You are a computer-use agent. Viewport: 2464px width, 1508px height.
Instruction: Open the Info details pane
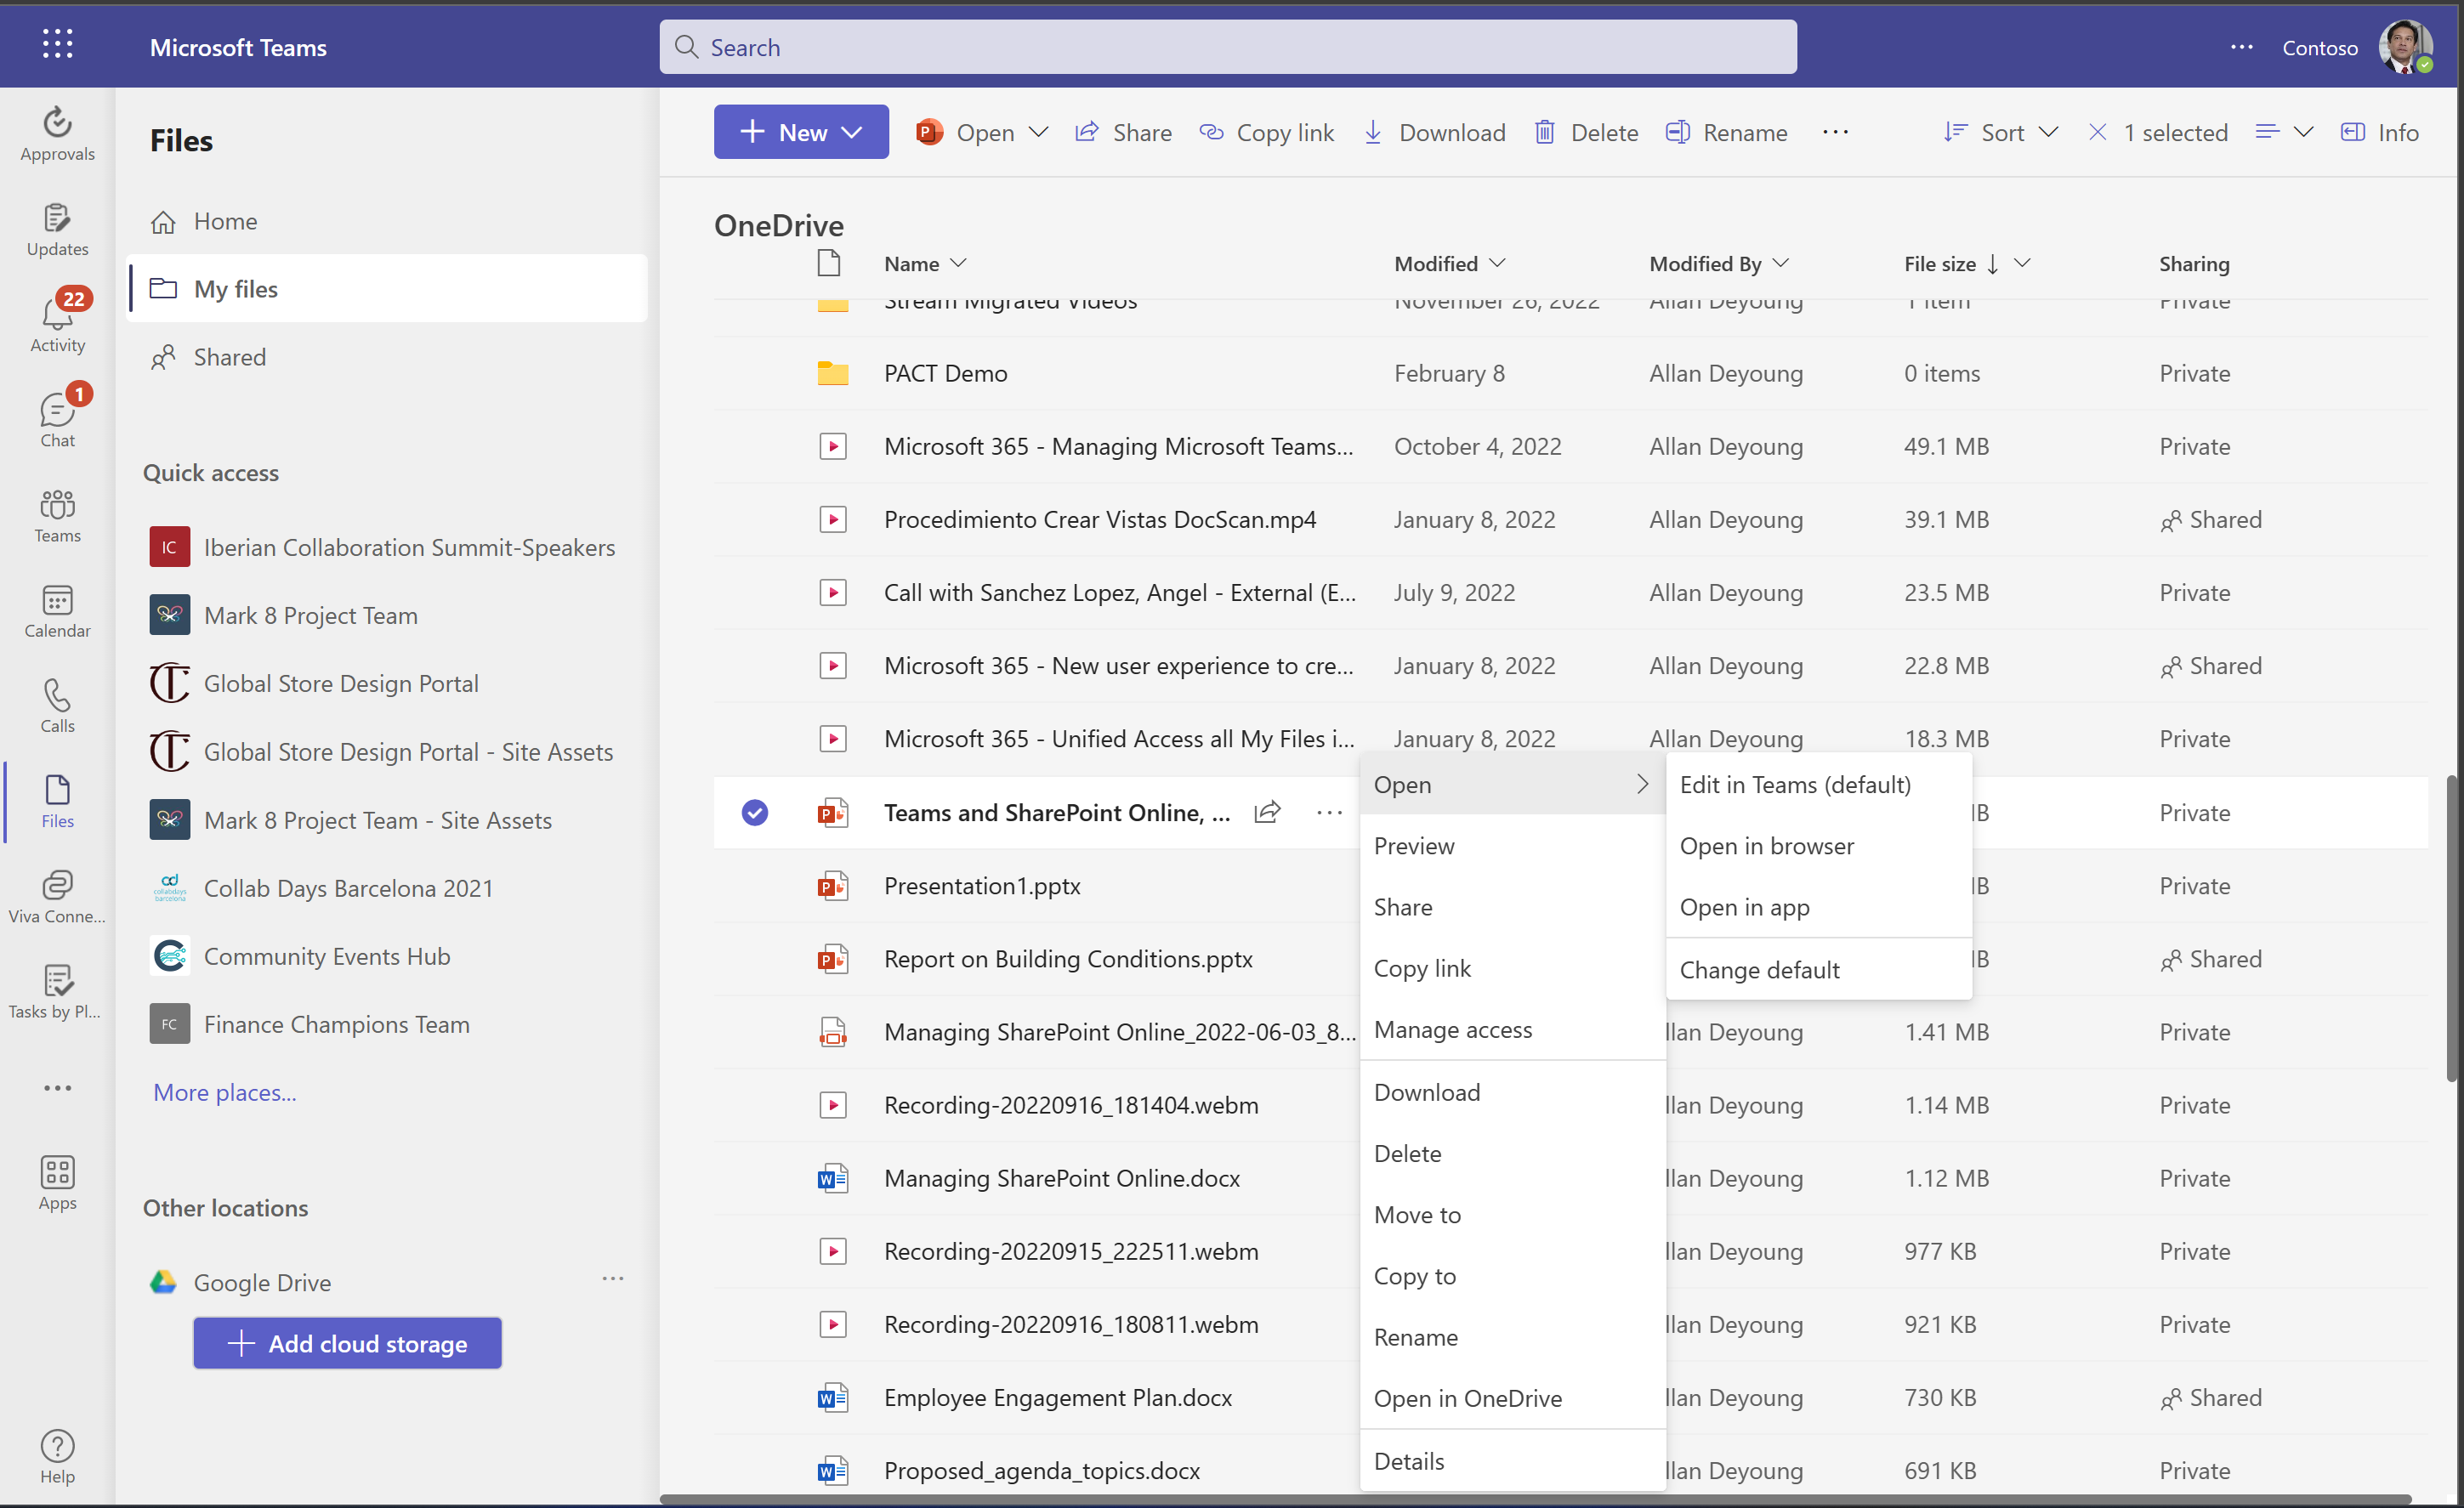click(2379, 132)
